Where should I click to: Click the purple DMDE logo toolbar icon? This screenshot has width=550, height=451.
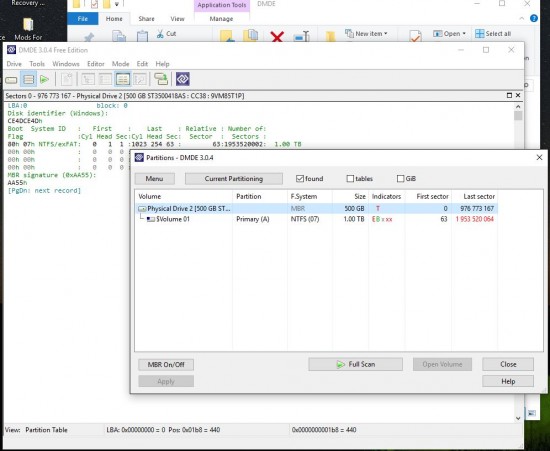(x=183, y=79)
